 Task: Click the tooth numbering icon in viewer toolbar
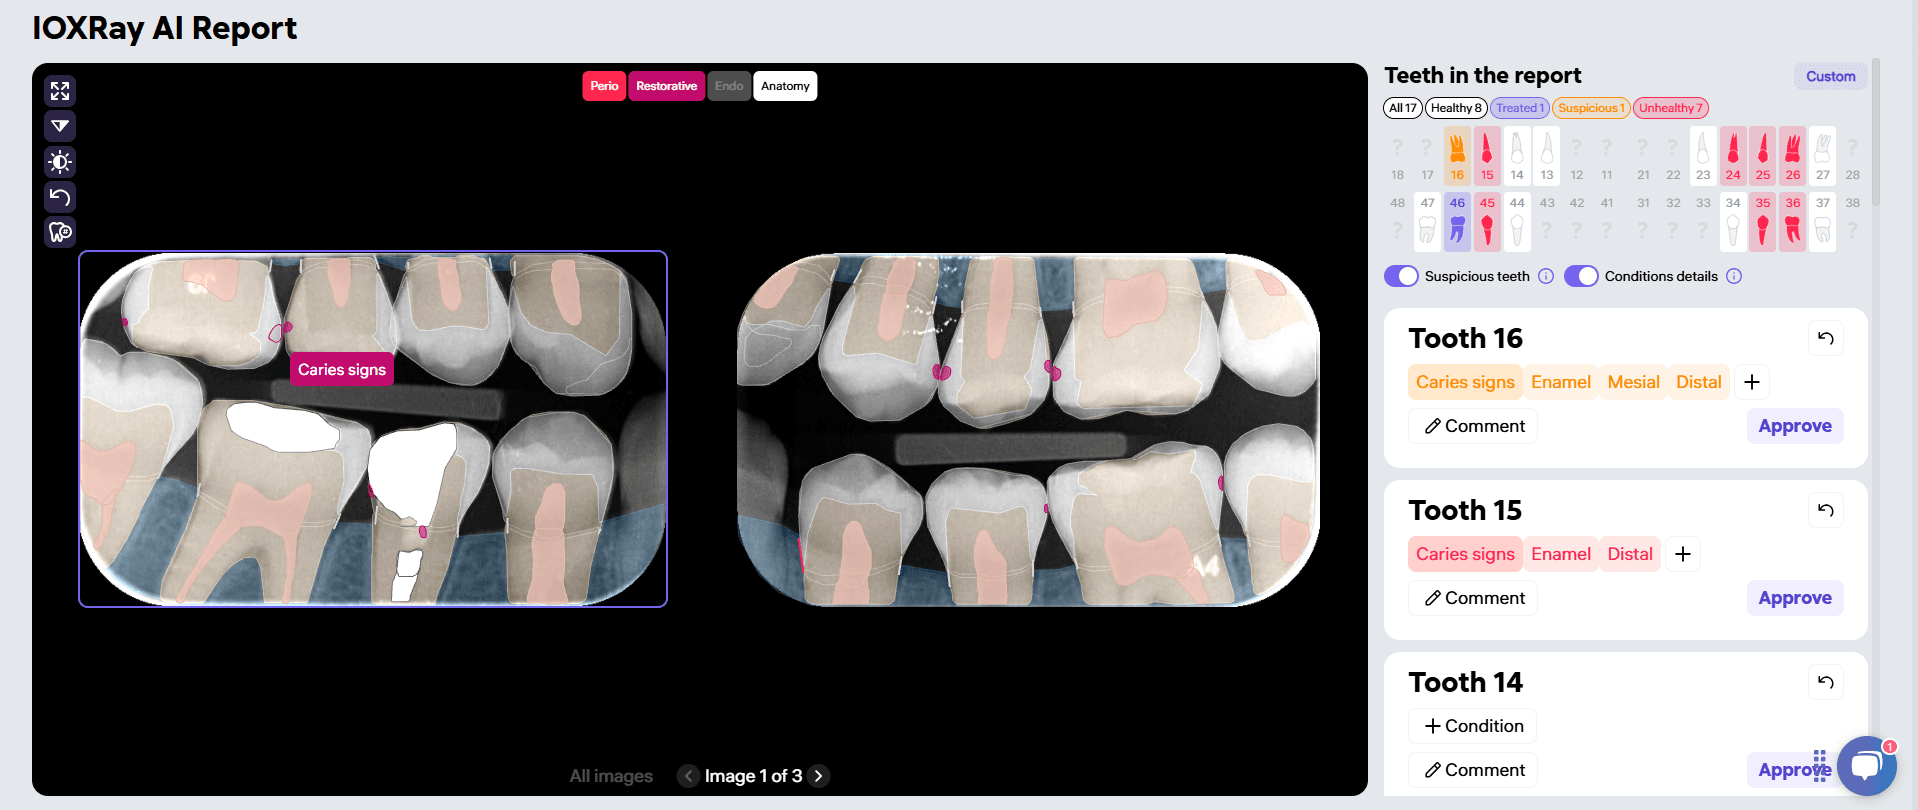pos(60,232)
